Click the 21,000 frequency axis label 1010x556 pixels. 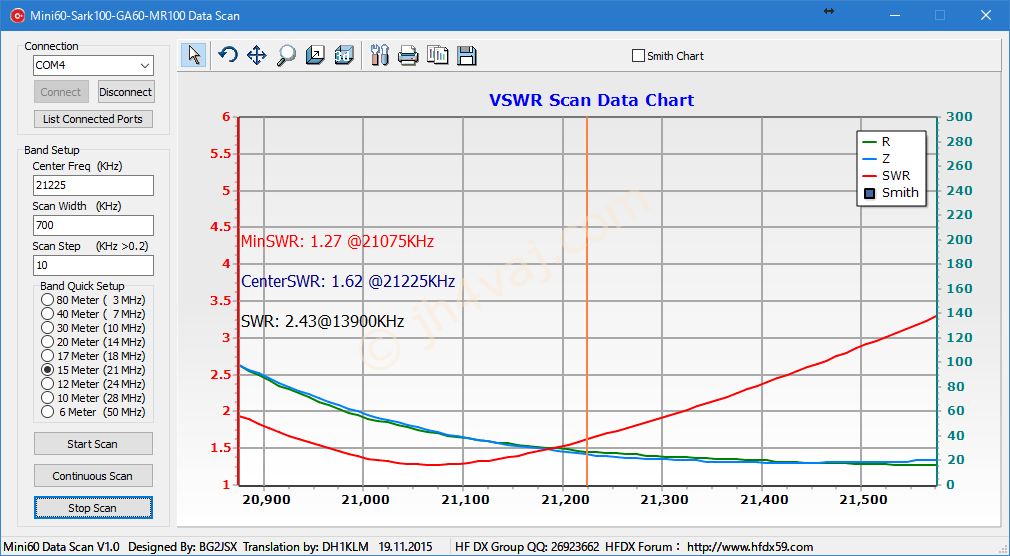tap(363, 499)
